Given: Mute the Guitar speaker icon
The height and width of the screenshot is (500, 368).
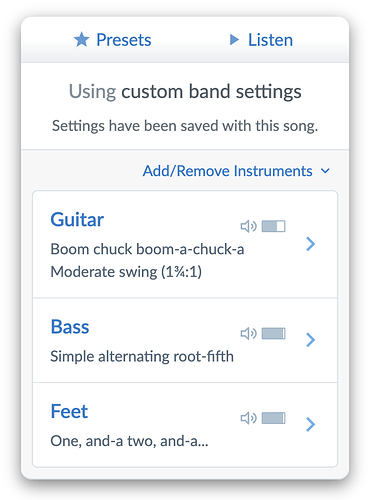Looking at the screenshot, I should coord(248,226).
